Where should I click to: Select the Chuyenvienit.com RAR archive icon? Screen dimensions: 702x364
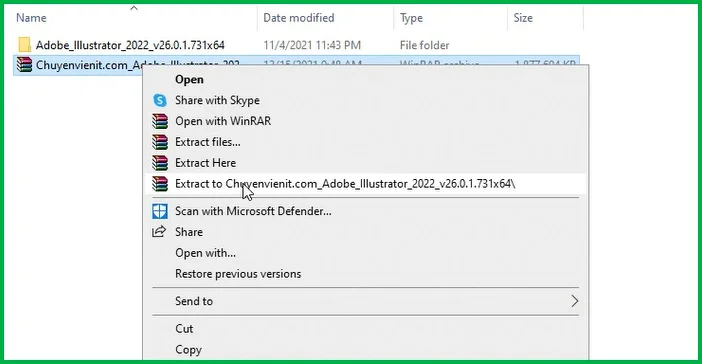(25, 65)
